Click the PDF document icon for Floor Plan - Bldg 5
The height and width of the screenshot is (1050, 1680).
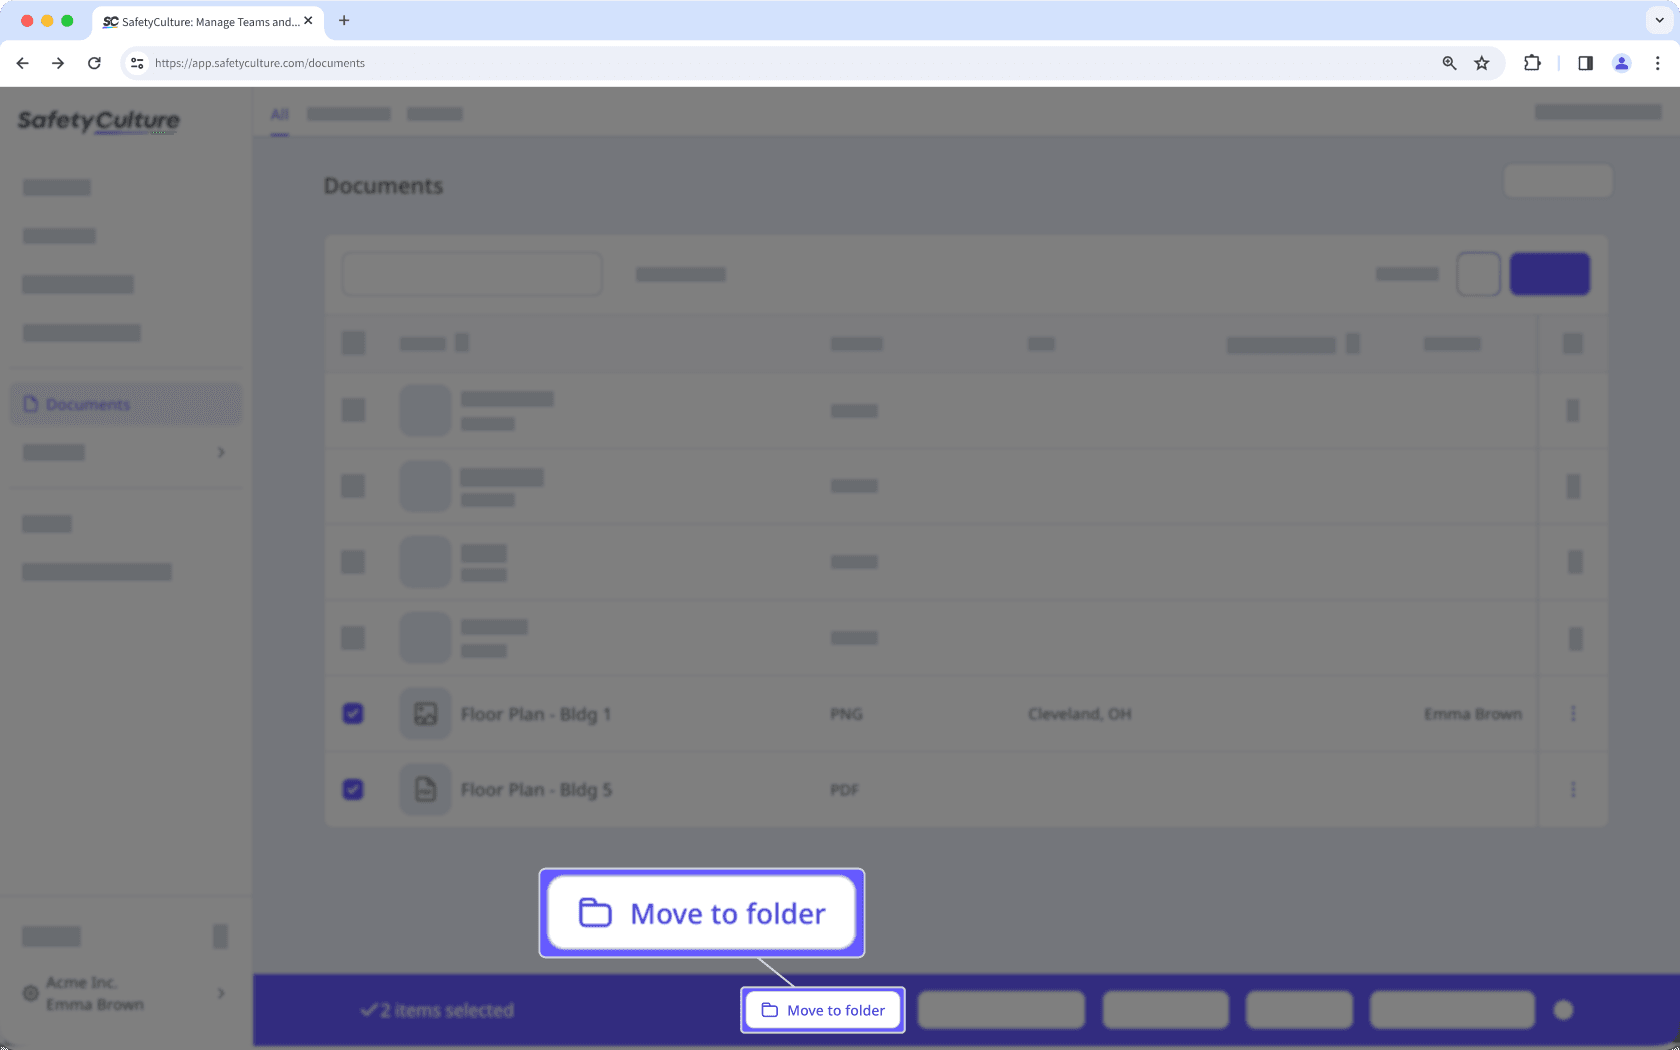click(425, 789)
